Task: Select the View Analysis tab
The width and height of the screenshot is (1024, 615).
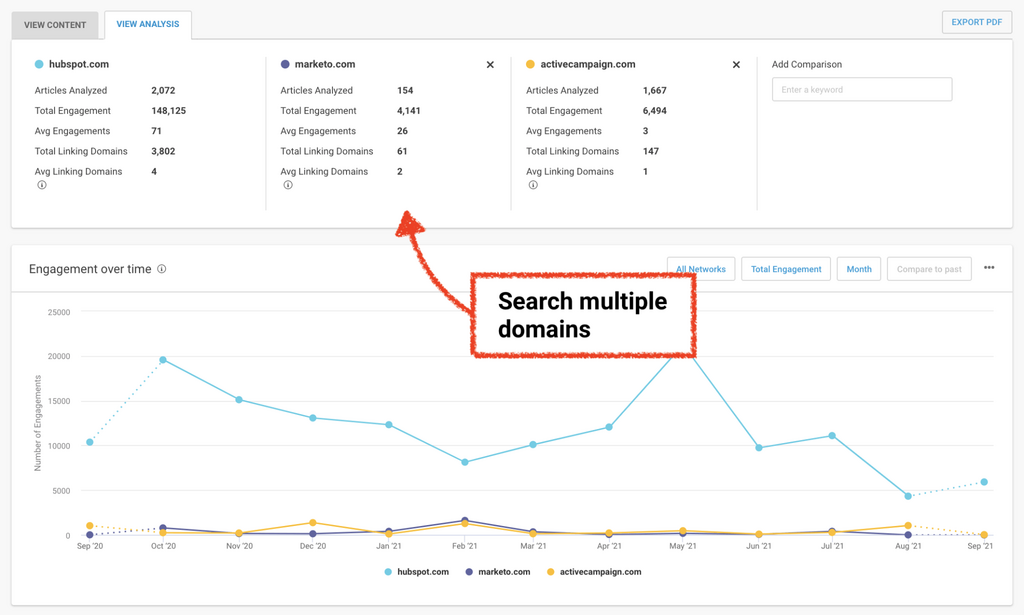Action: [x=148, y=24]
